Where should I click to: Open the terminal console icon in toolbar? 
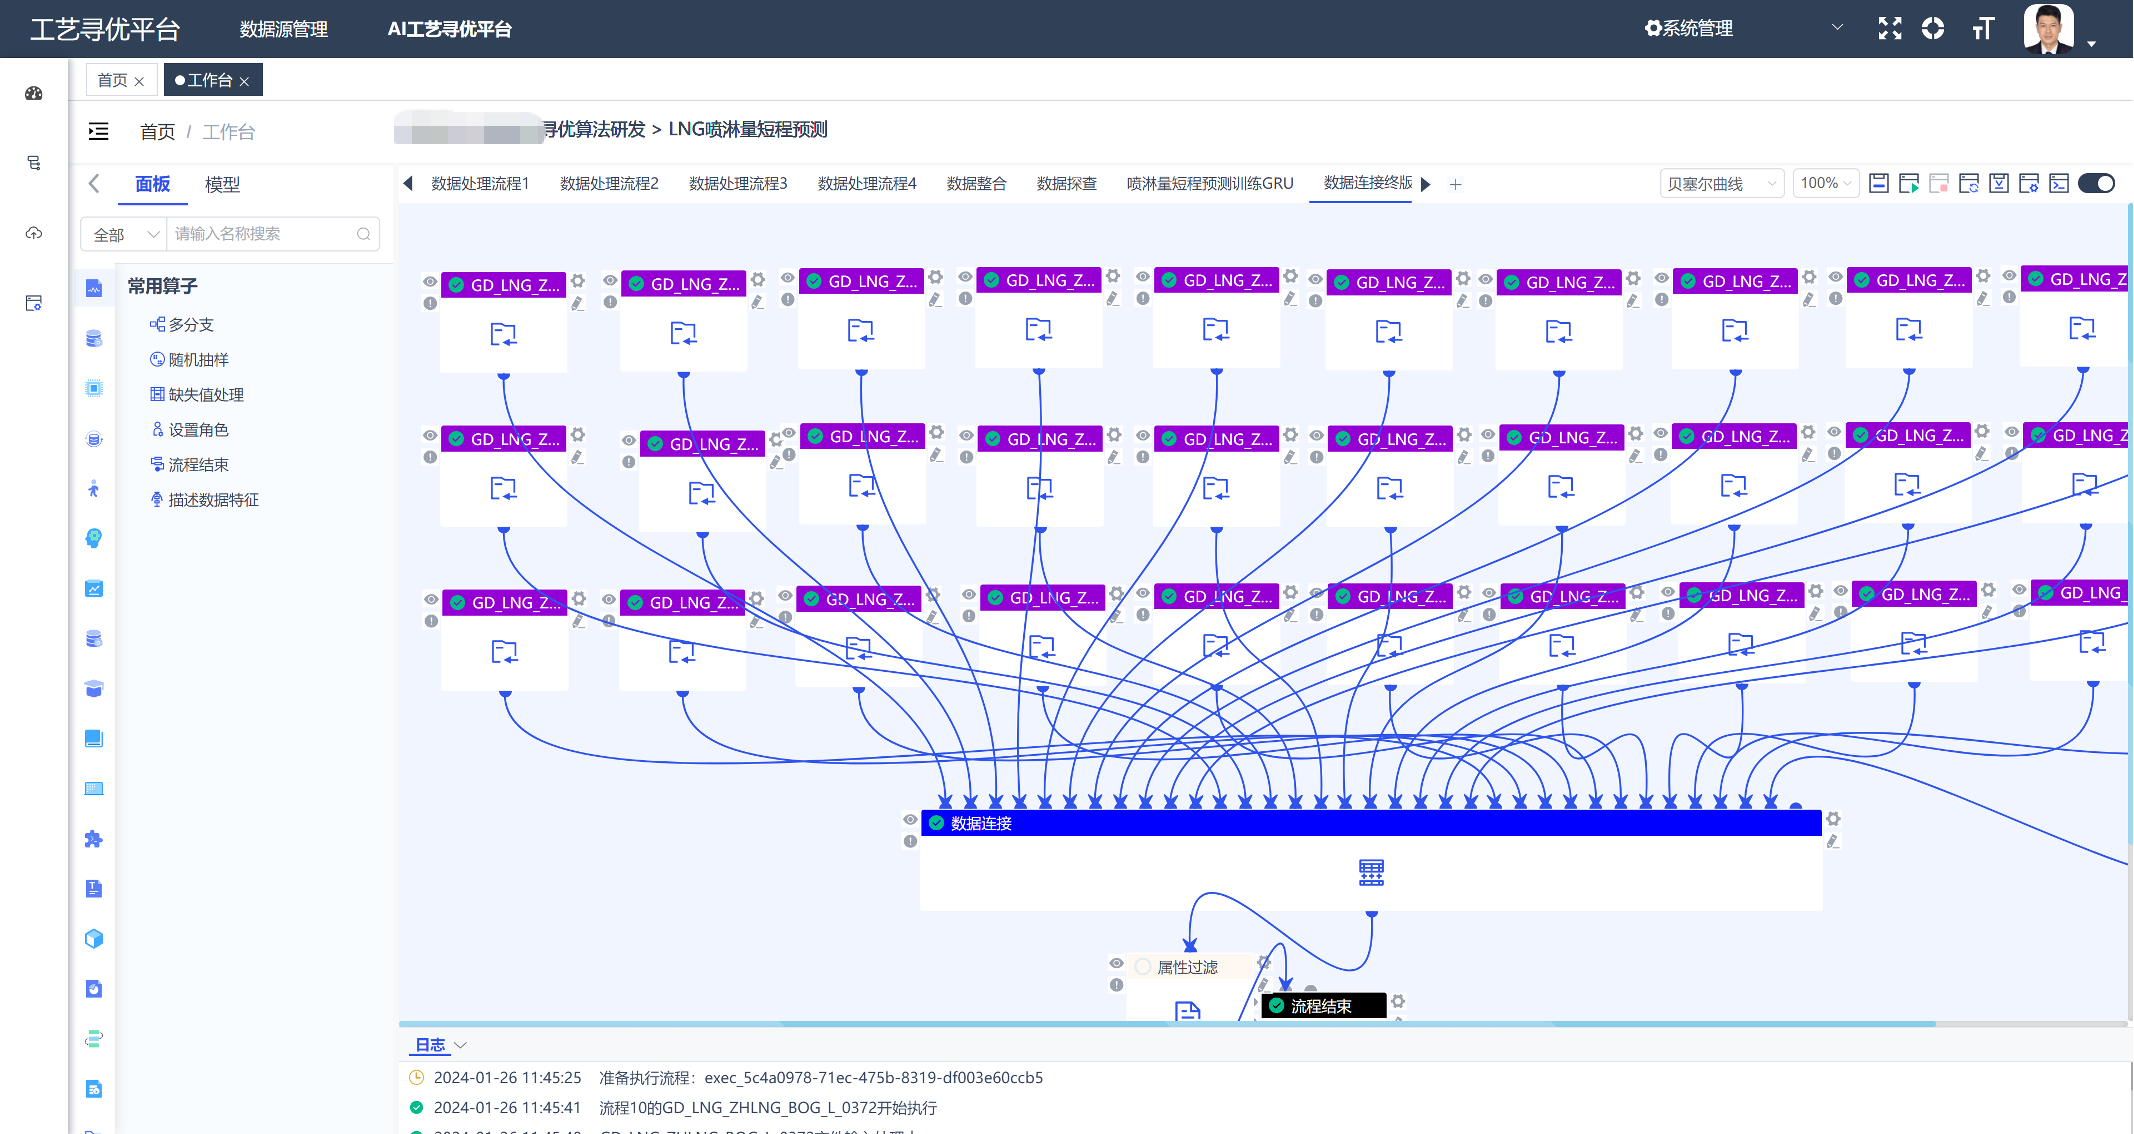click(2059, 183)
